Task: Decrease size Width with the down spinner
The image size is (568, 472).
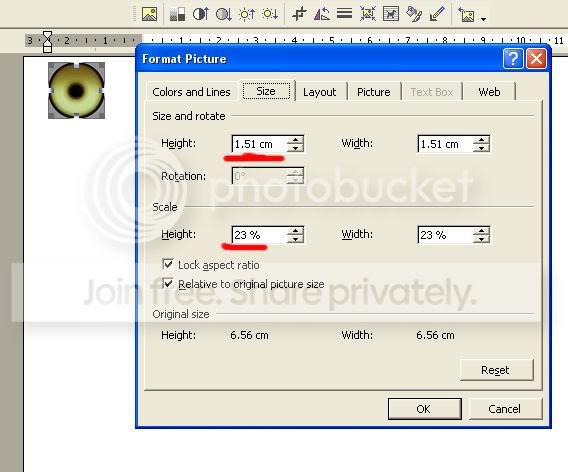Action: tap(481, 148)
